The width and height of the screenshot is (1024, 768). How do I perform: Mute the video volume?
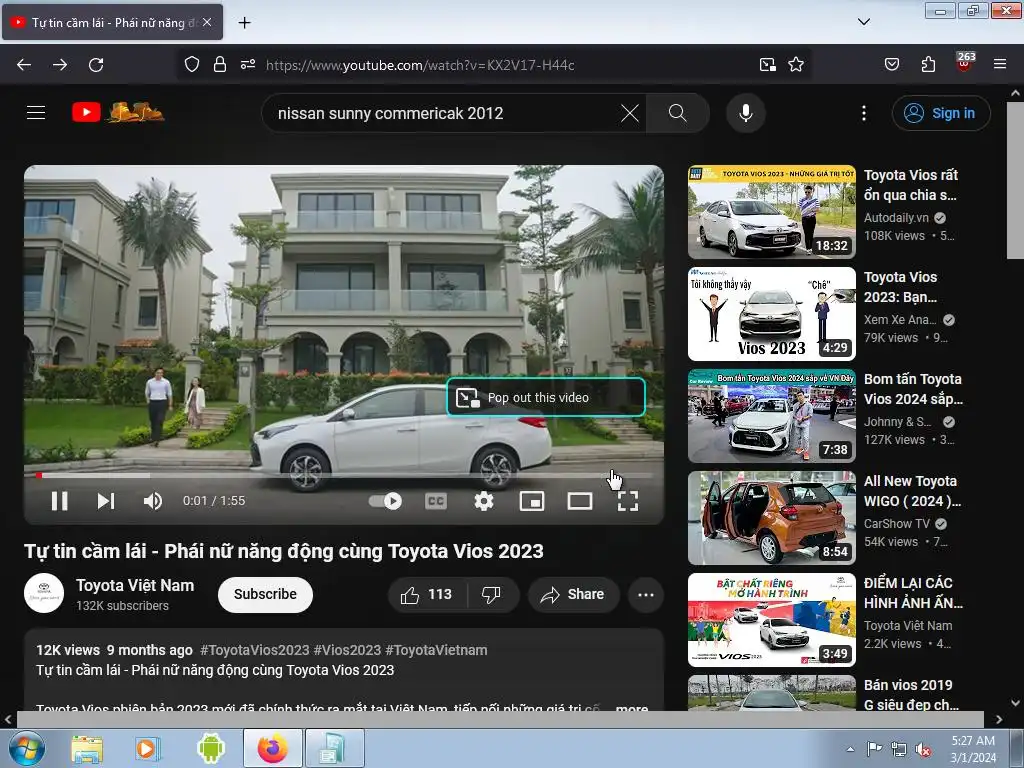pyautogui.click(x=153, y=501)
